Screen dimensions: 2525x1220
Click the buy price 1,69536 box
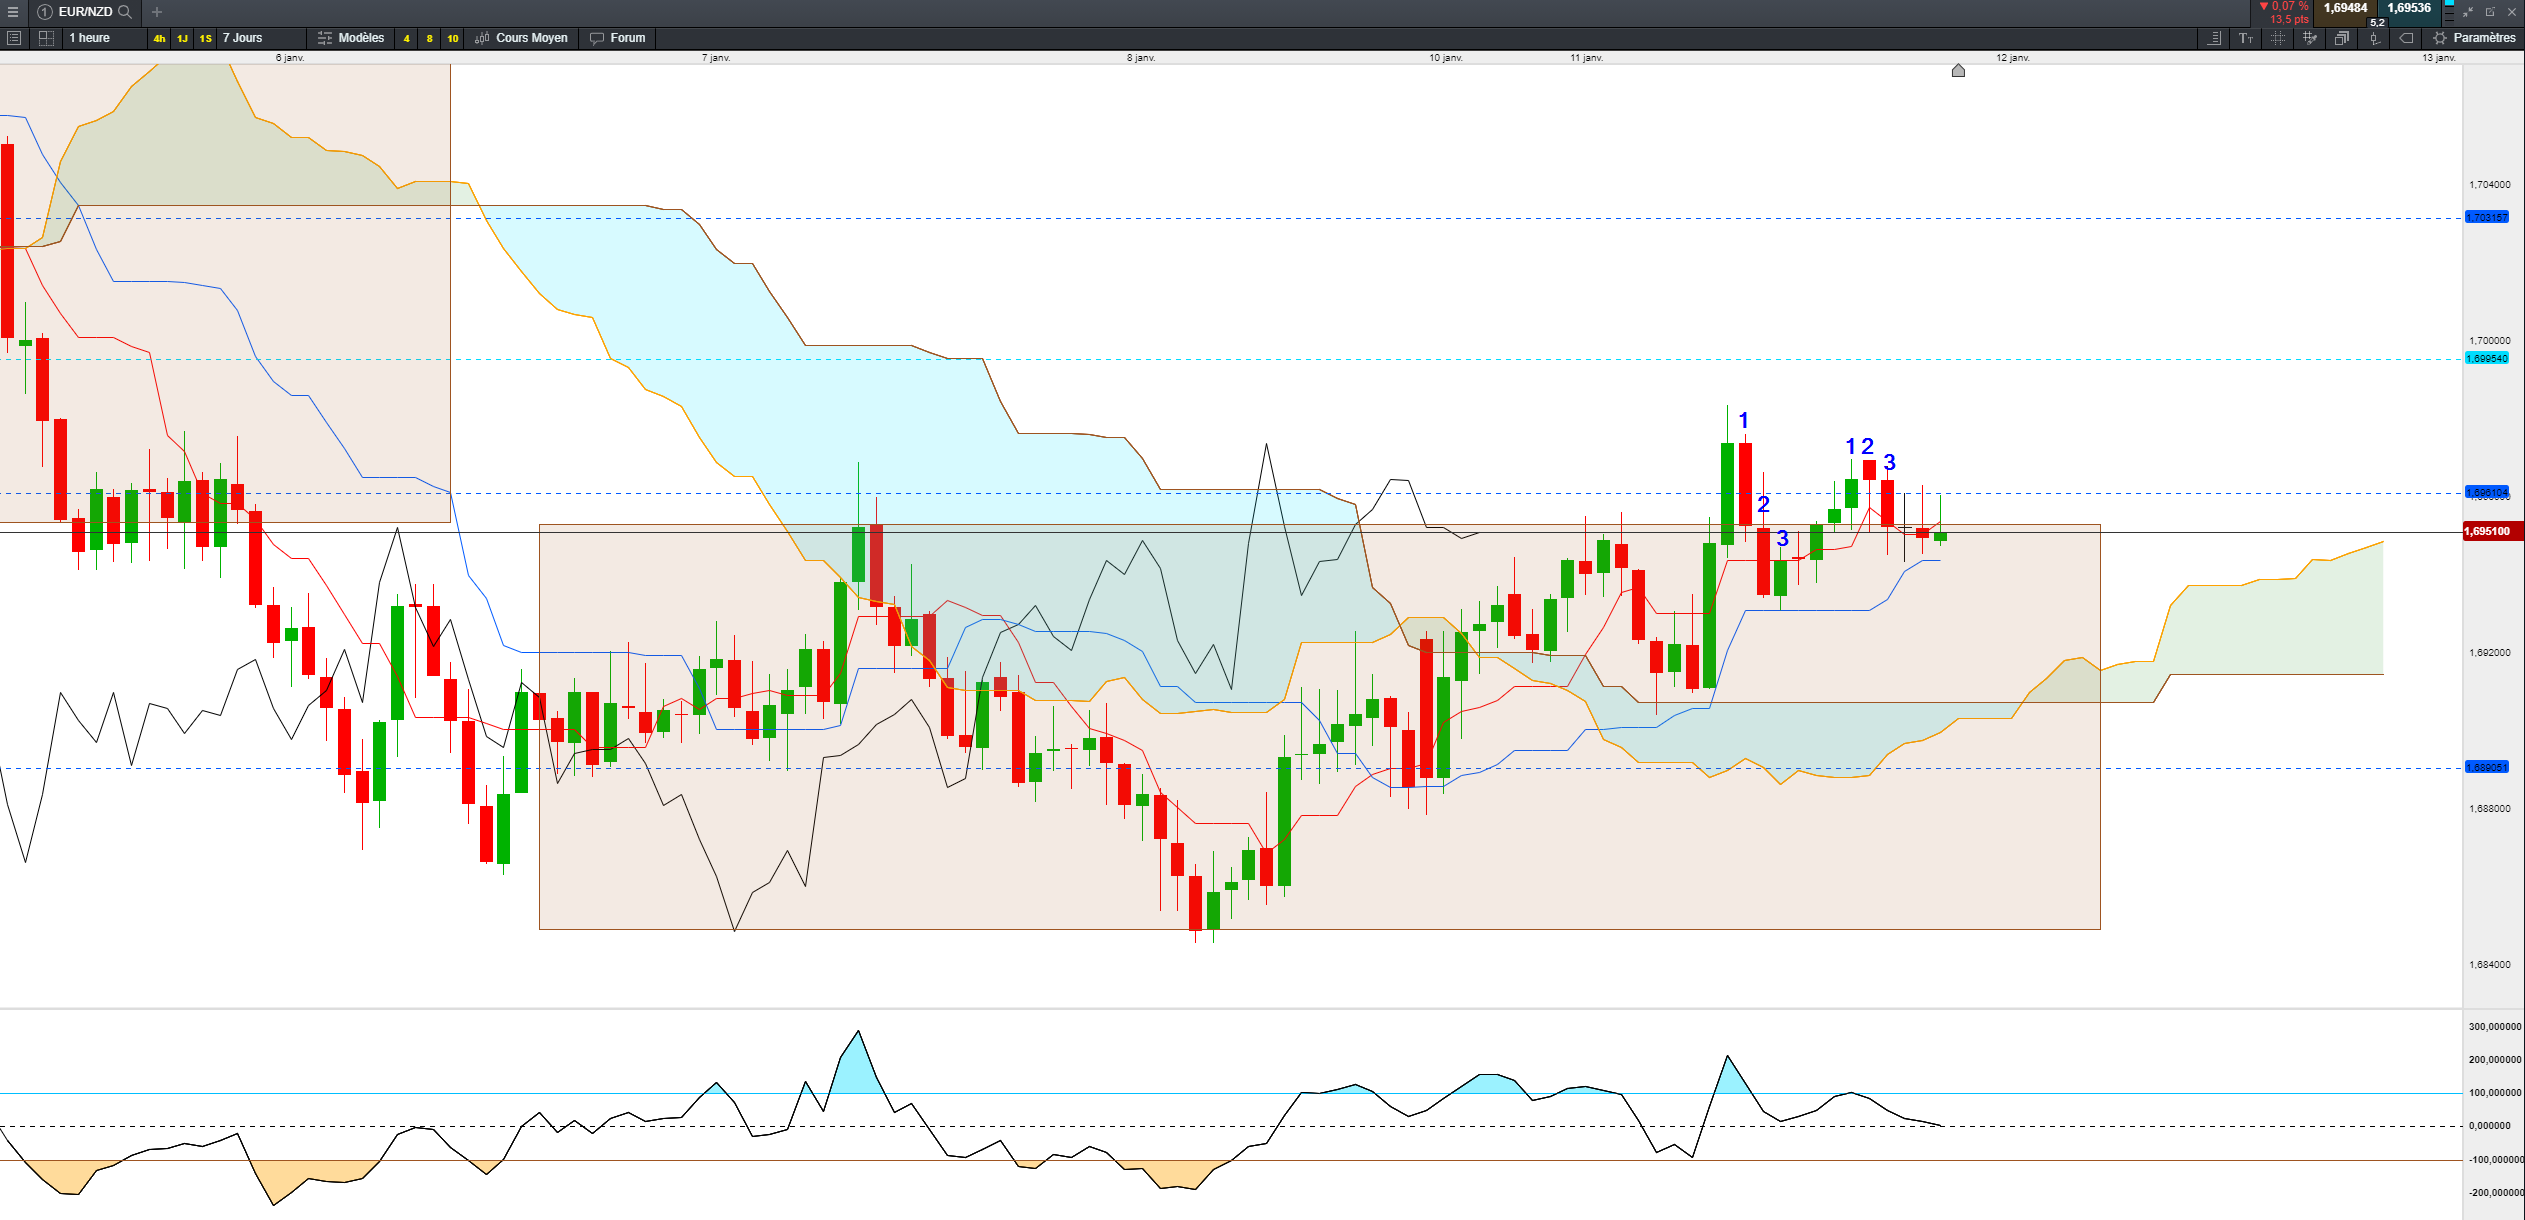click(x=2409, y=8)
